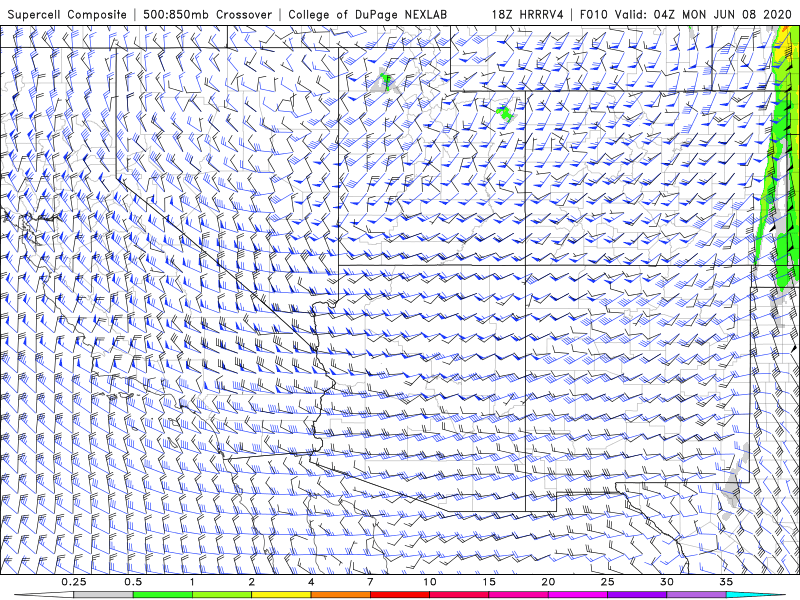Click the orange color bar segment
The height and width of the screenshot is (600, 800).
pos(340,595)
